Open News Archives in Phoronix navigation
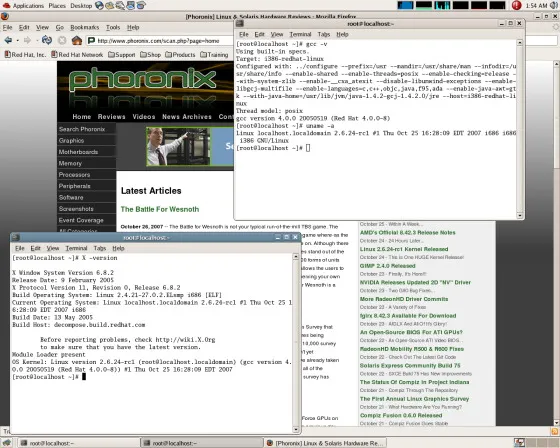The image size is (560, 448). click(x=187, y=117)
